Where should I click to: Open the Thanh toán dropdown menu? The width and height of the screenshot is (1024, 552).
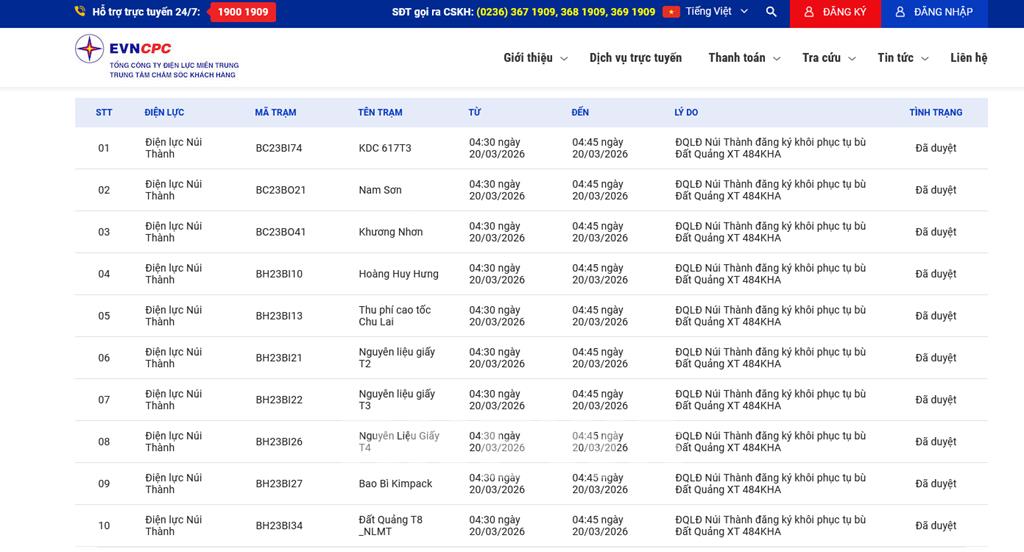click(744, 58)
